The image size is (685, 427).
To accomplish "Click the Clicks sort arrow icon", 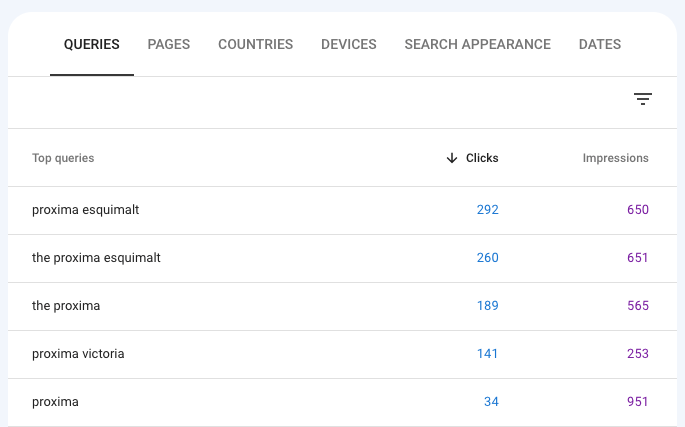I will pyautogui.click(x=452, y=158).
